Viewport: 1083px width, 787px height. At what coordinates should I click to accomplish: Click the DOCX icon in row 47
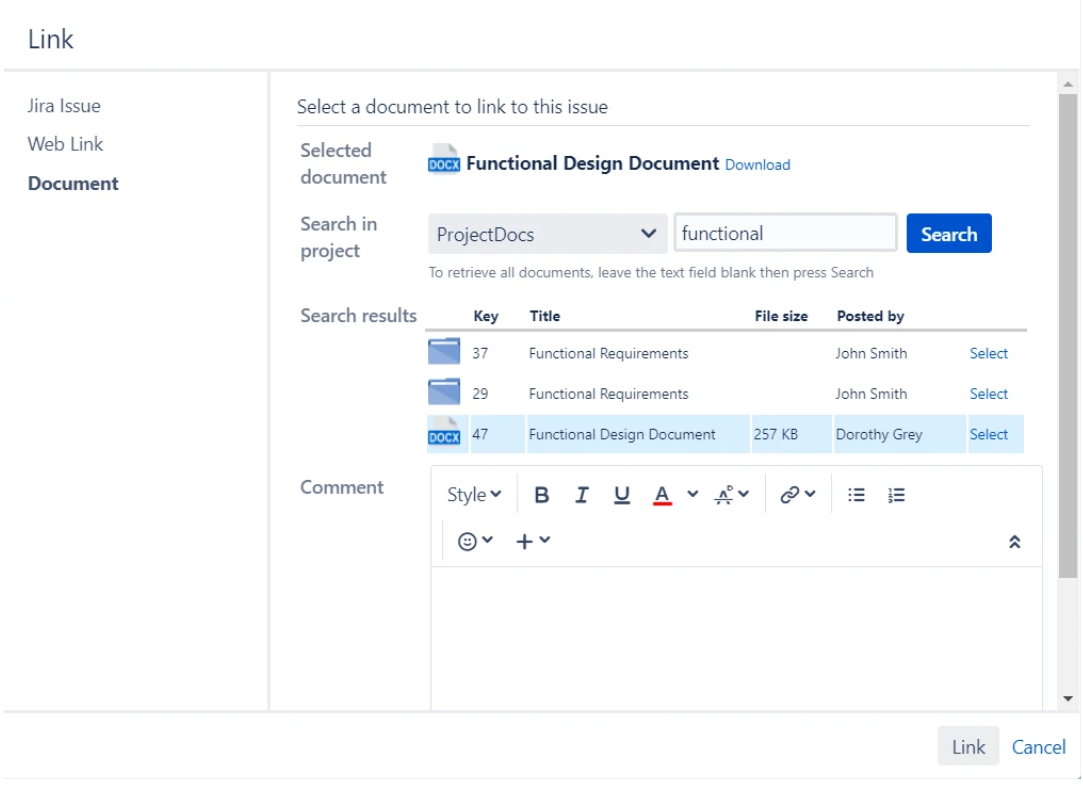pyautogui.click(x=444, y=434)
